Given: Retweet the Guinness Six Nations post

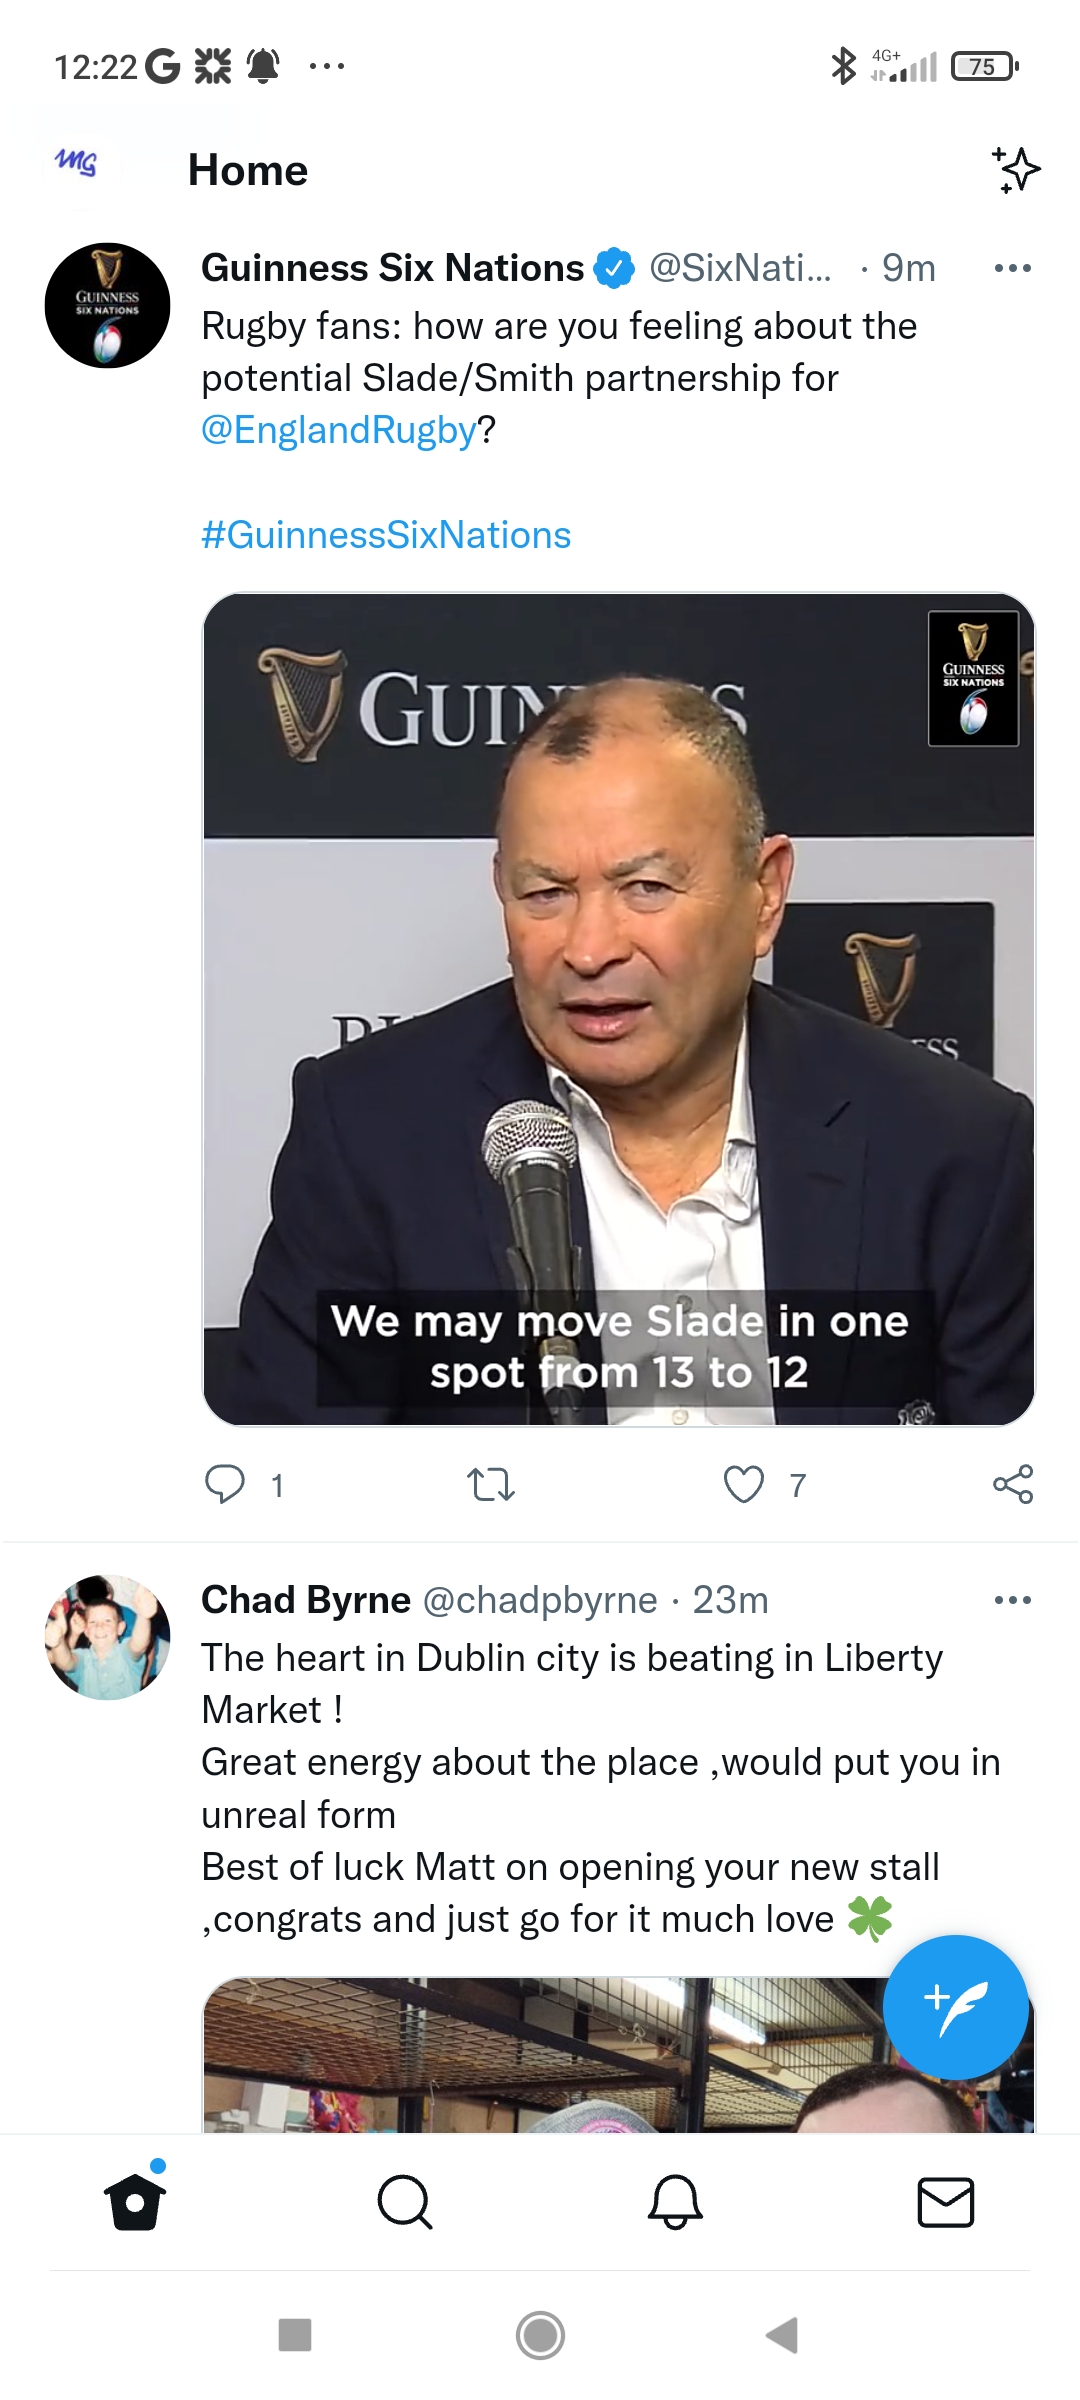Looking at the screenshot, I should [x=490, y=1484].
